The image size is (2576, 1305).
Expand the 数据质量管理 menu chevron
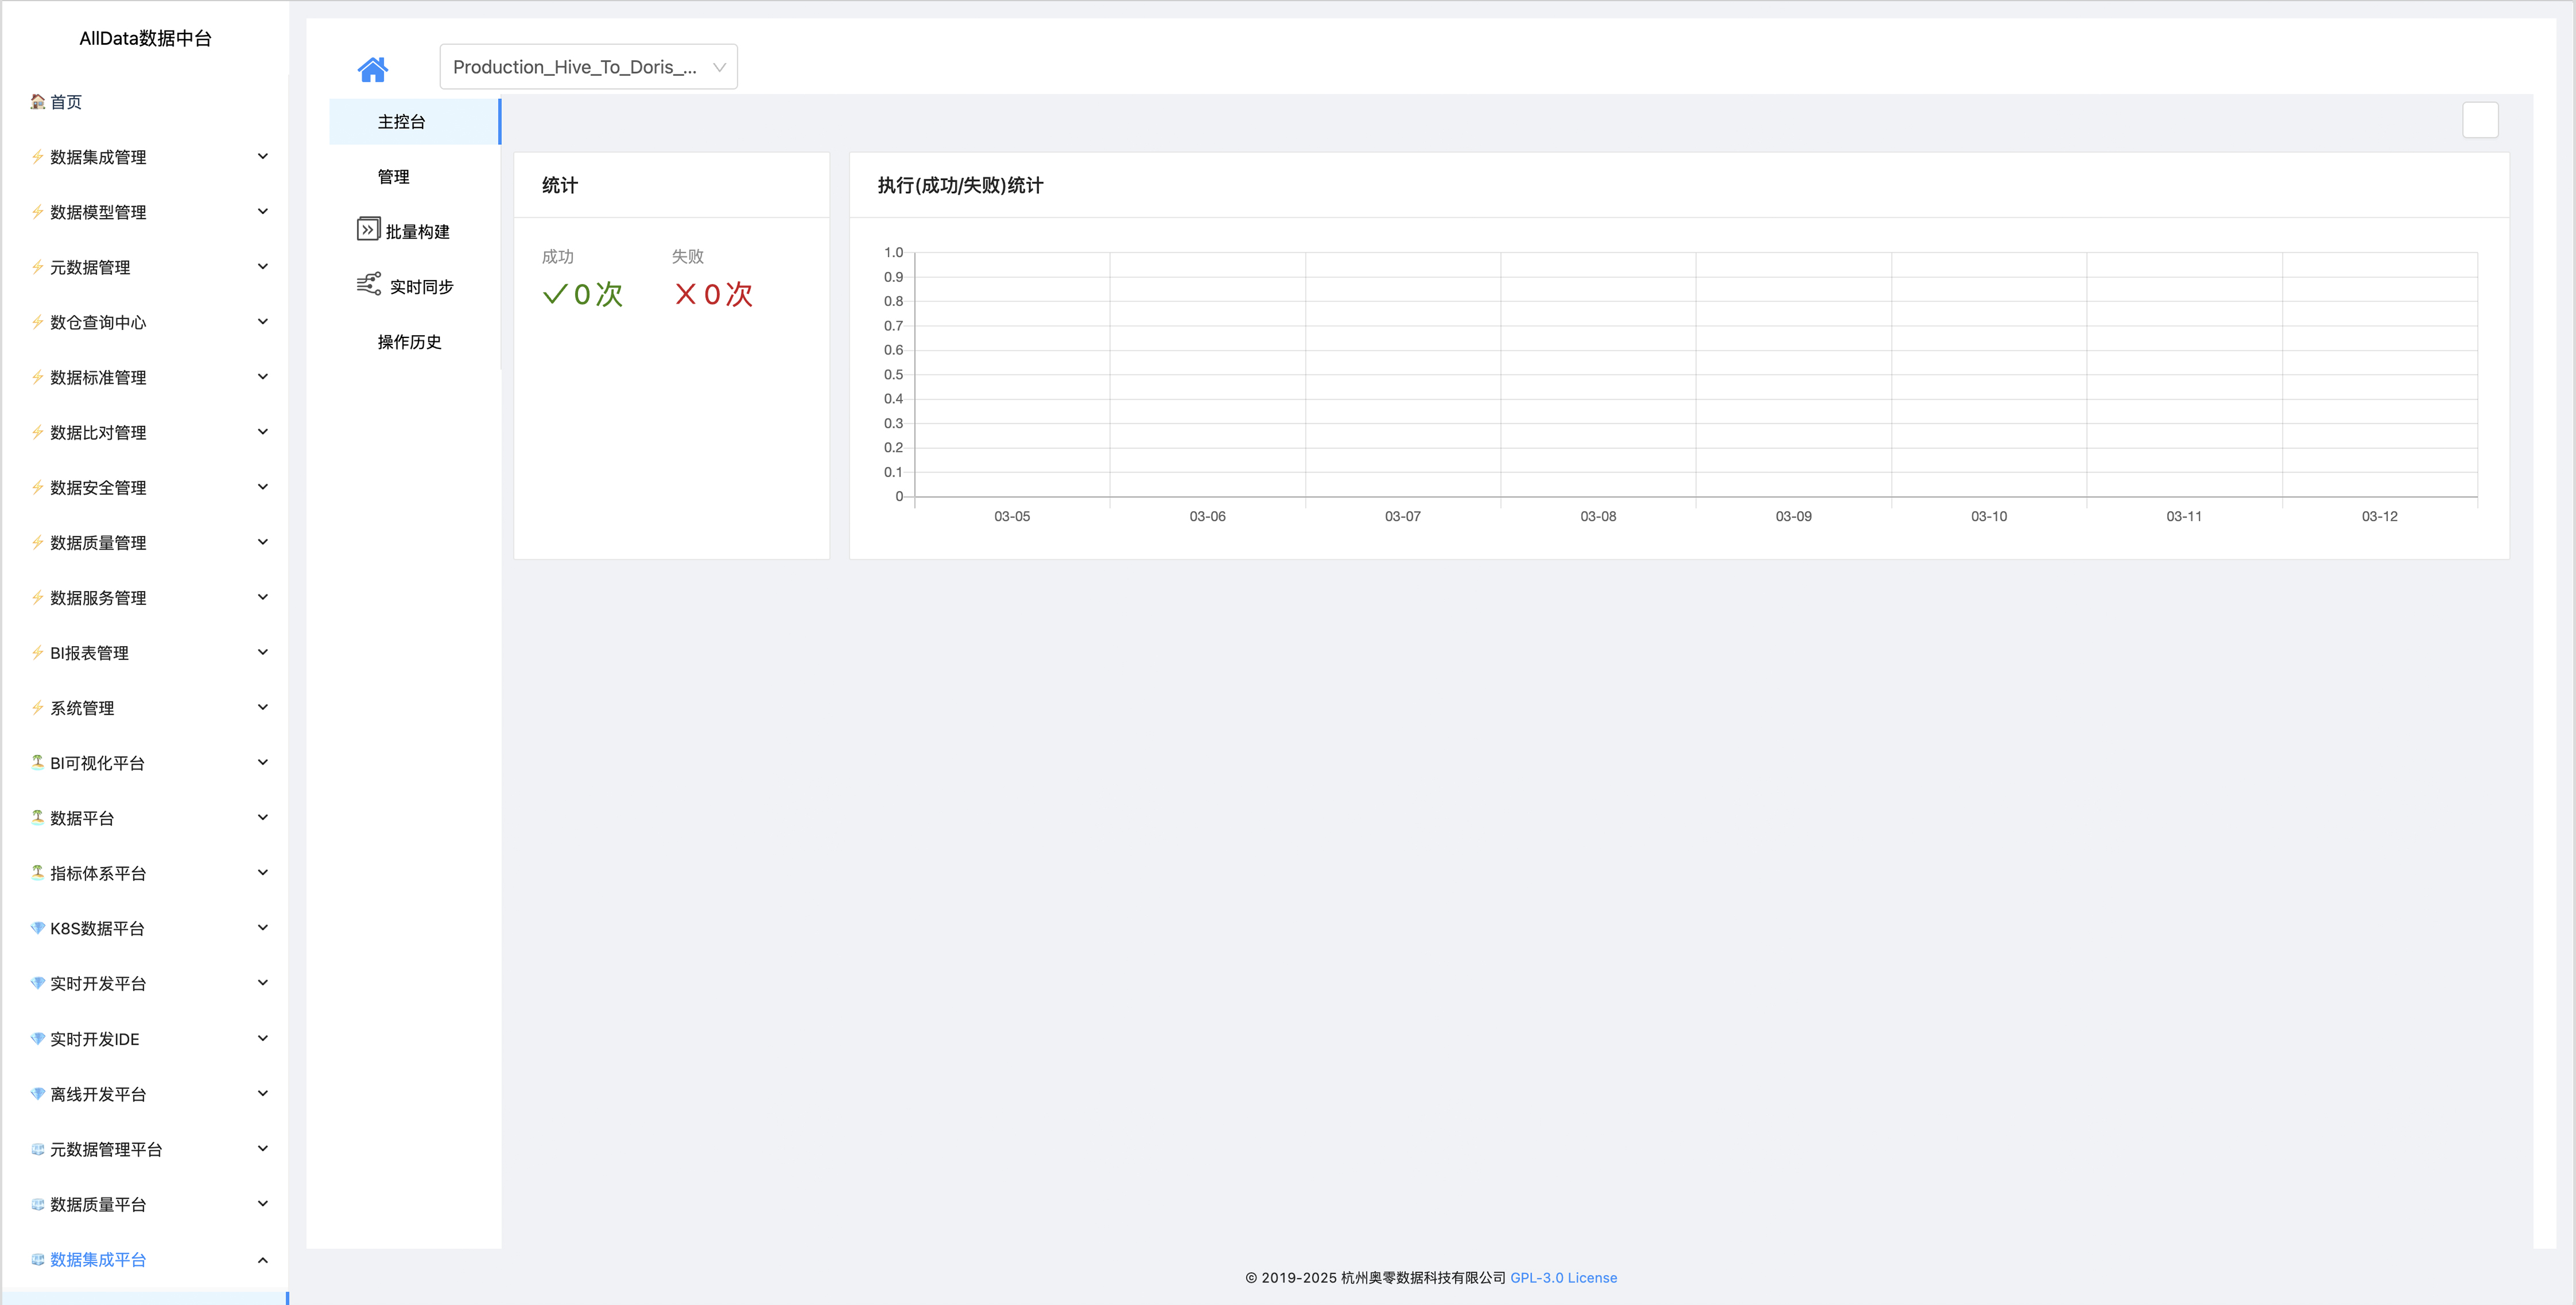(263, 542)
